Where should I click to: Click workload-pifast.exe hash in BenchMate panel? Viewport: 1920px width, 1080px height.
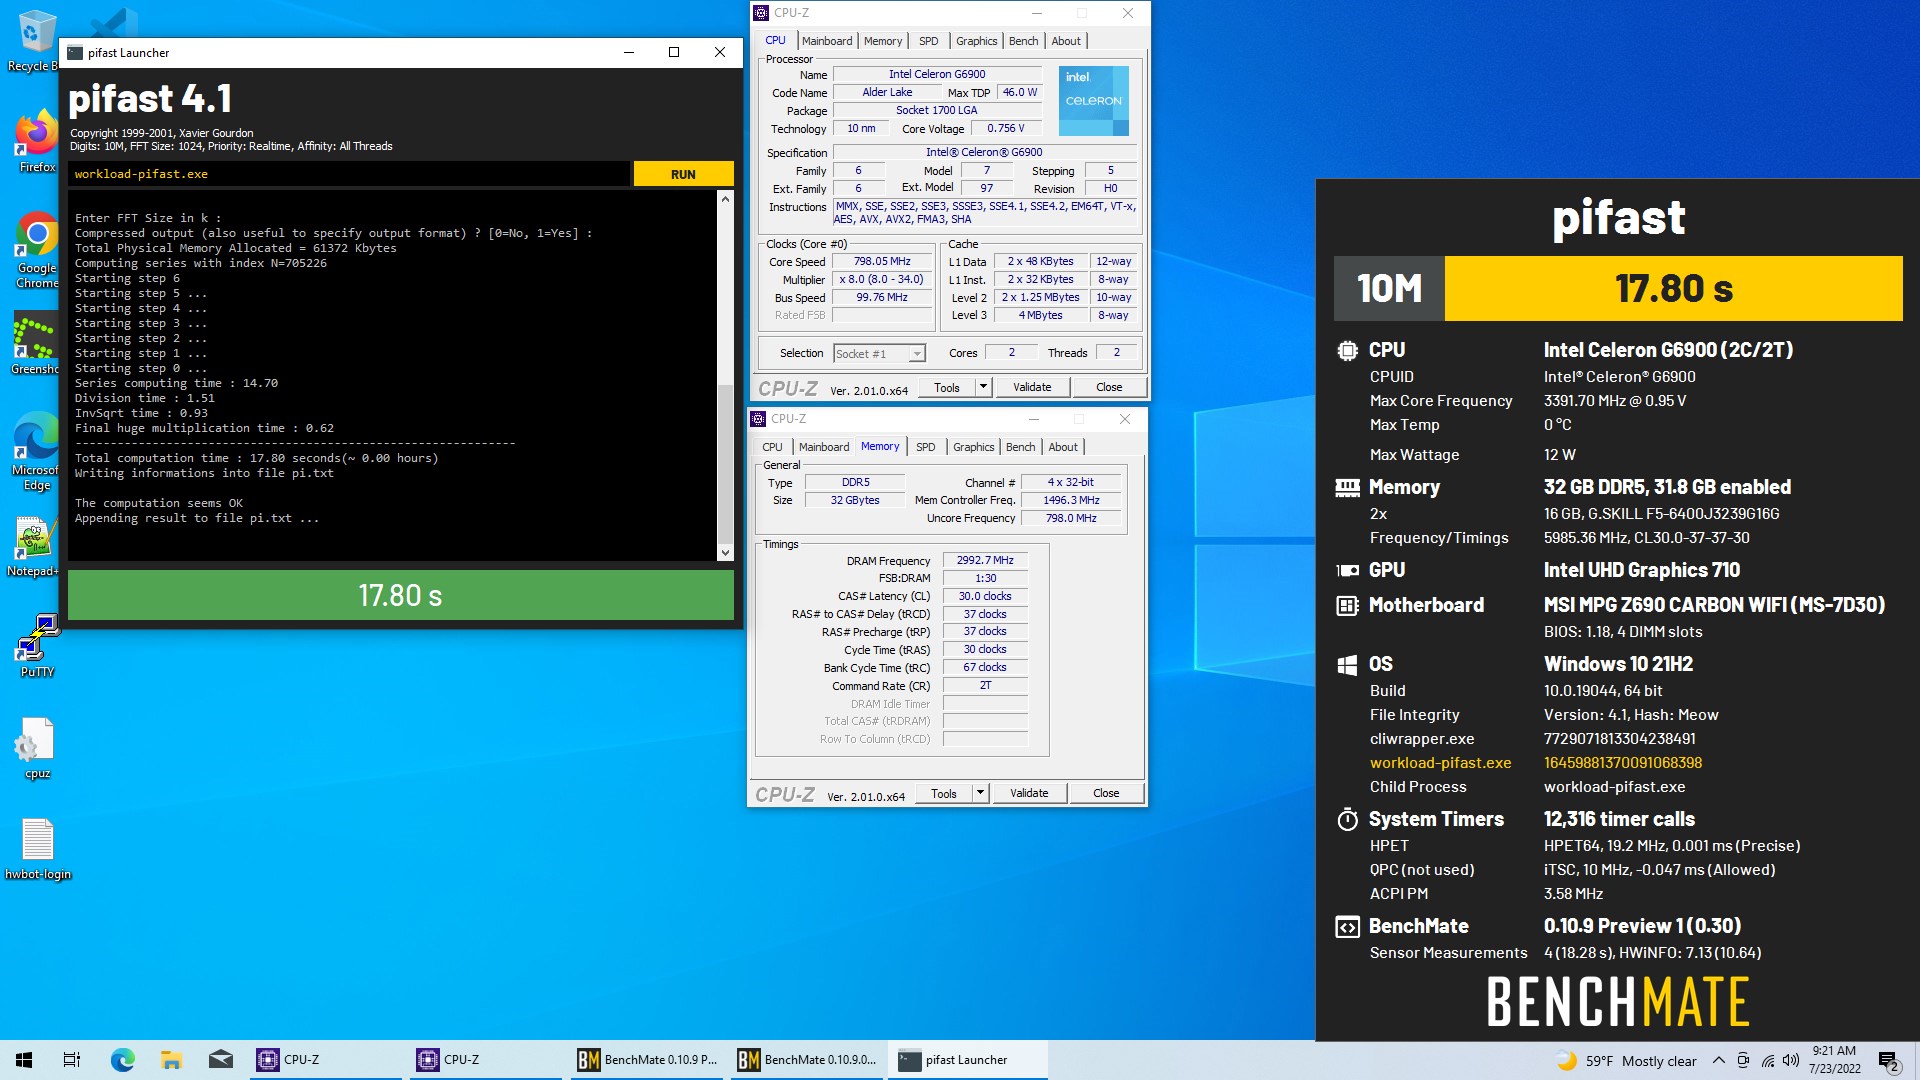(1622, 762)
